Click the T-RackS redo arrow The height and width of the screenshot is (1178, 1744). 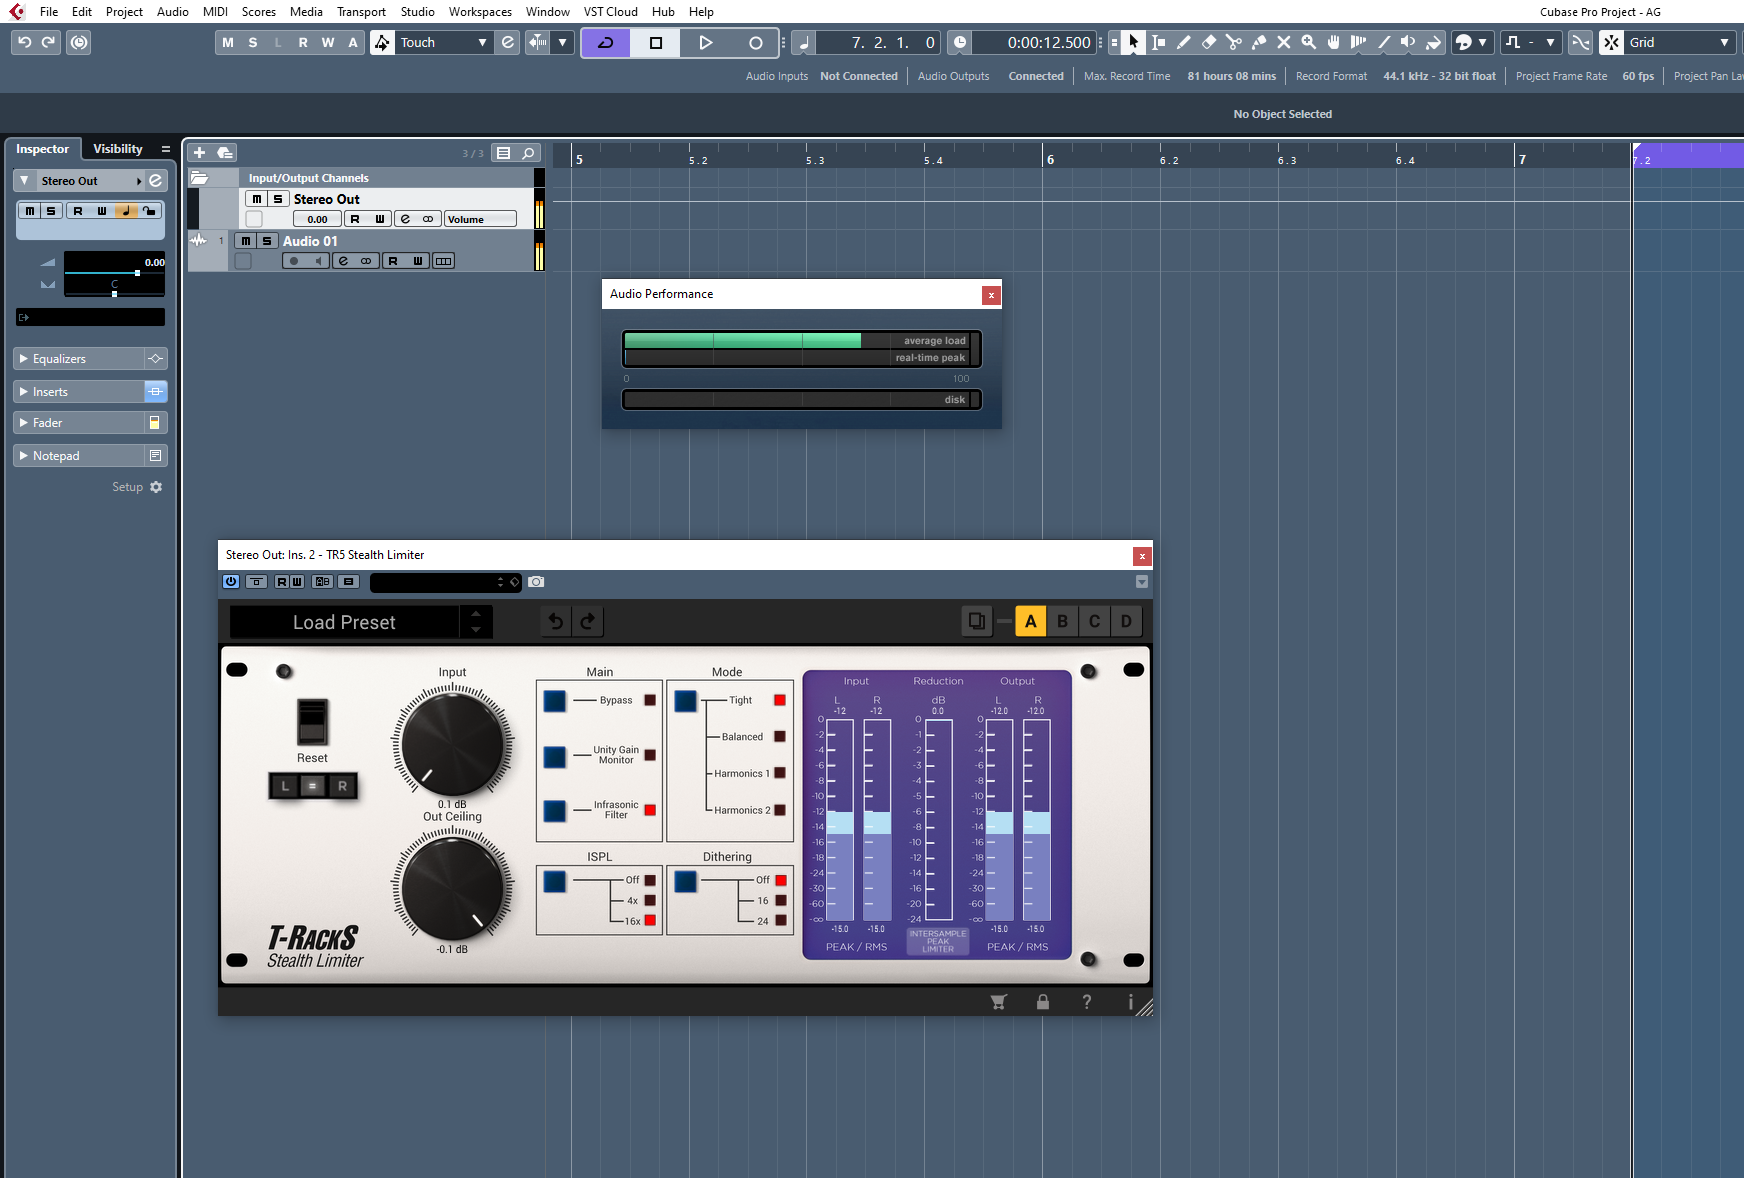tap(588, 621)
